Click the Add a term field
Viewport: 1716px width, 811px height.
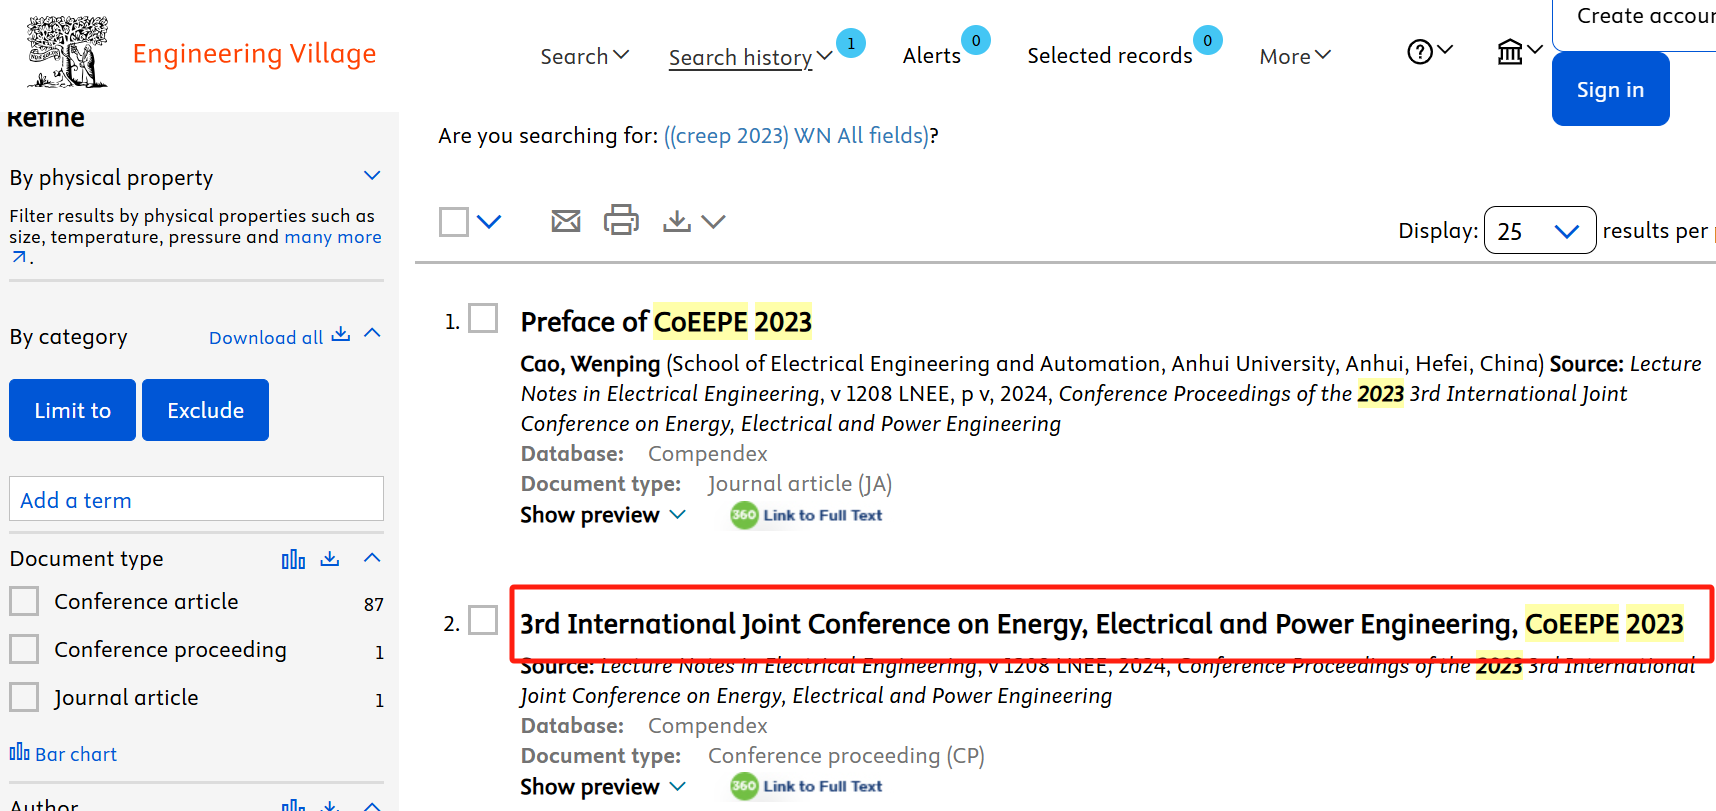pos(196,499)
